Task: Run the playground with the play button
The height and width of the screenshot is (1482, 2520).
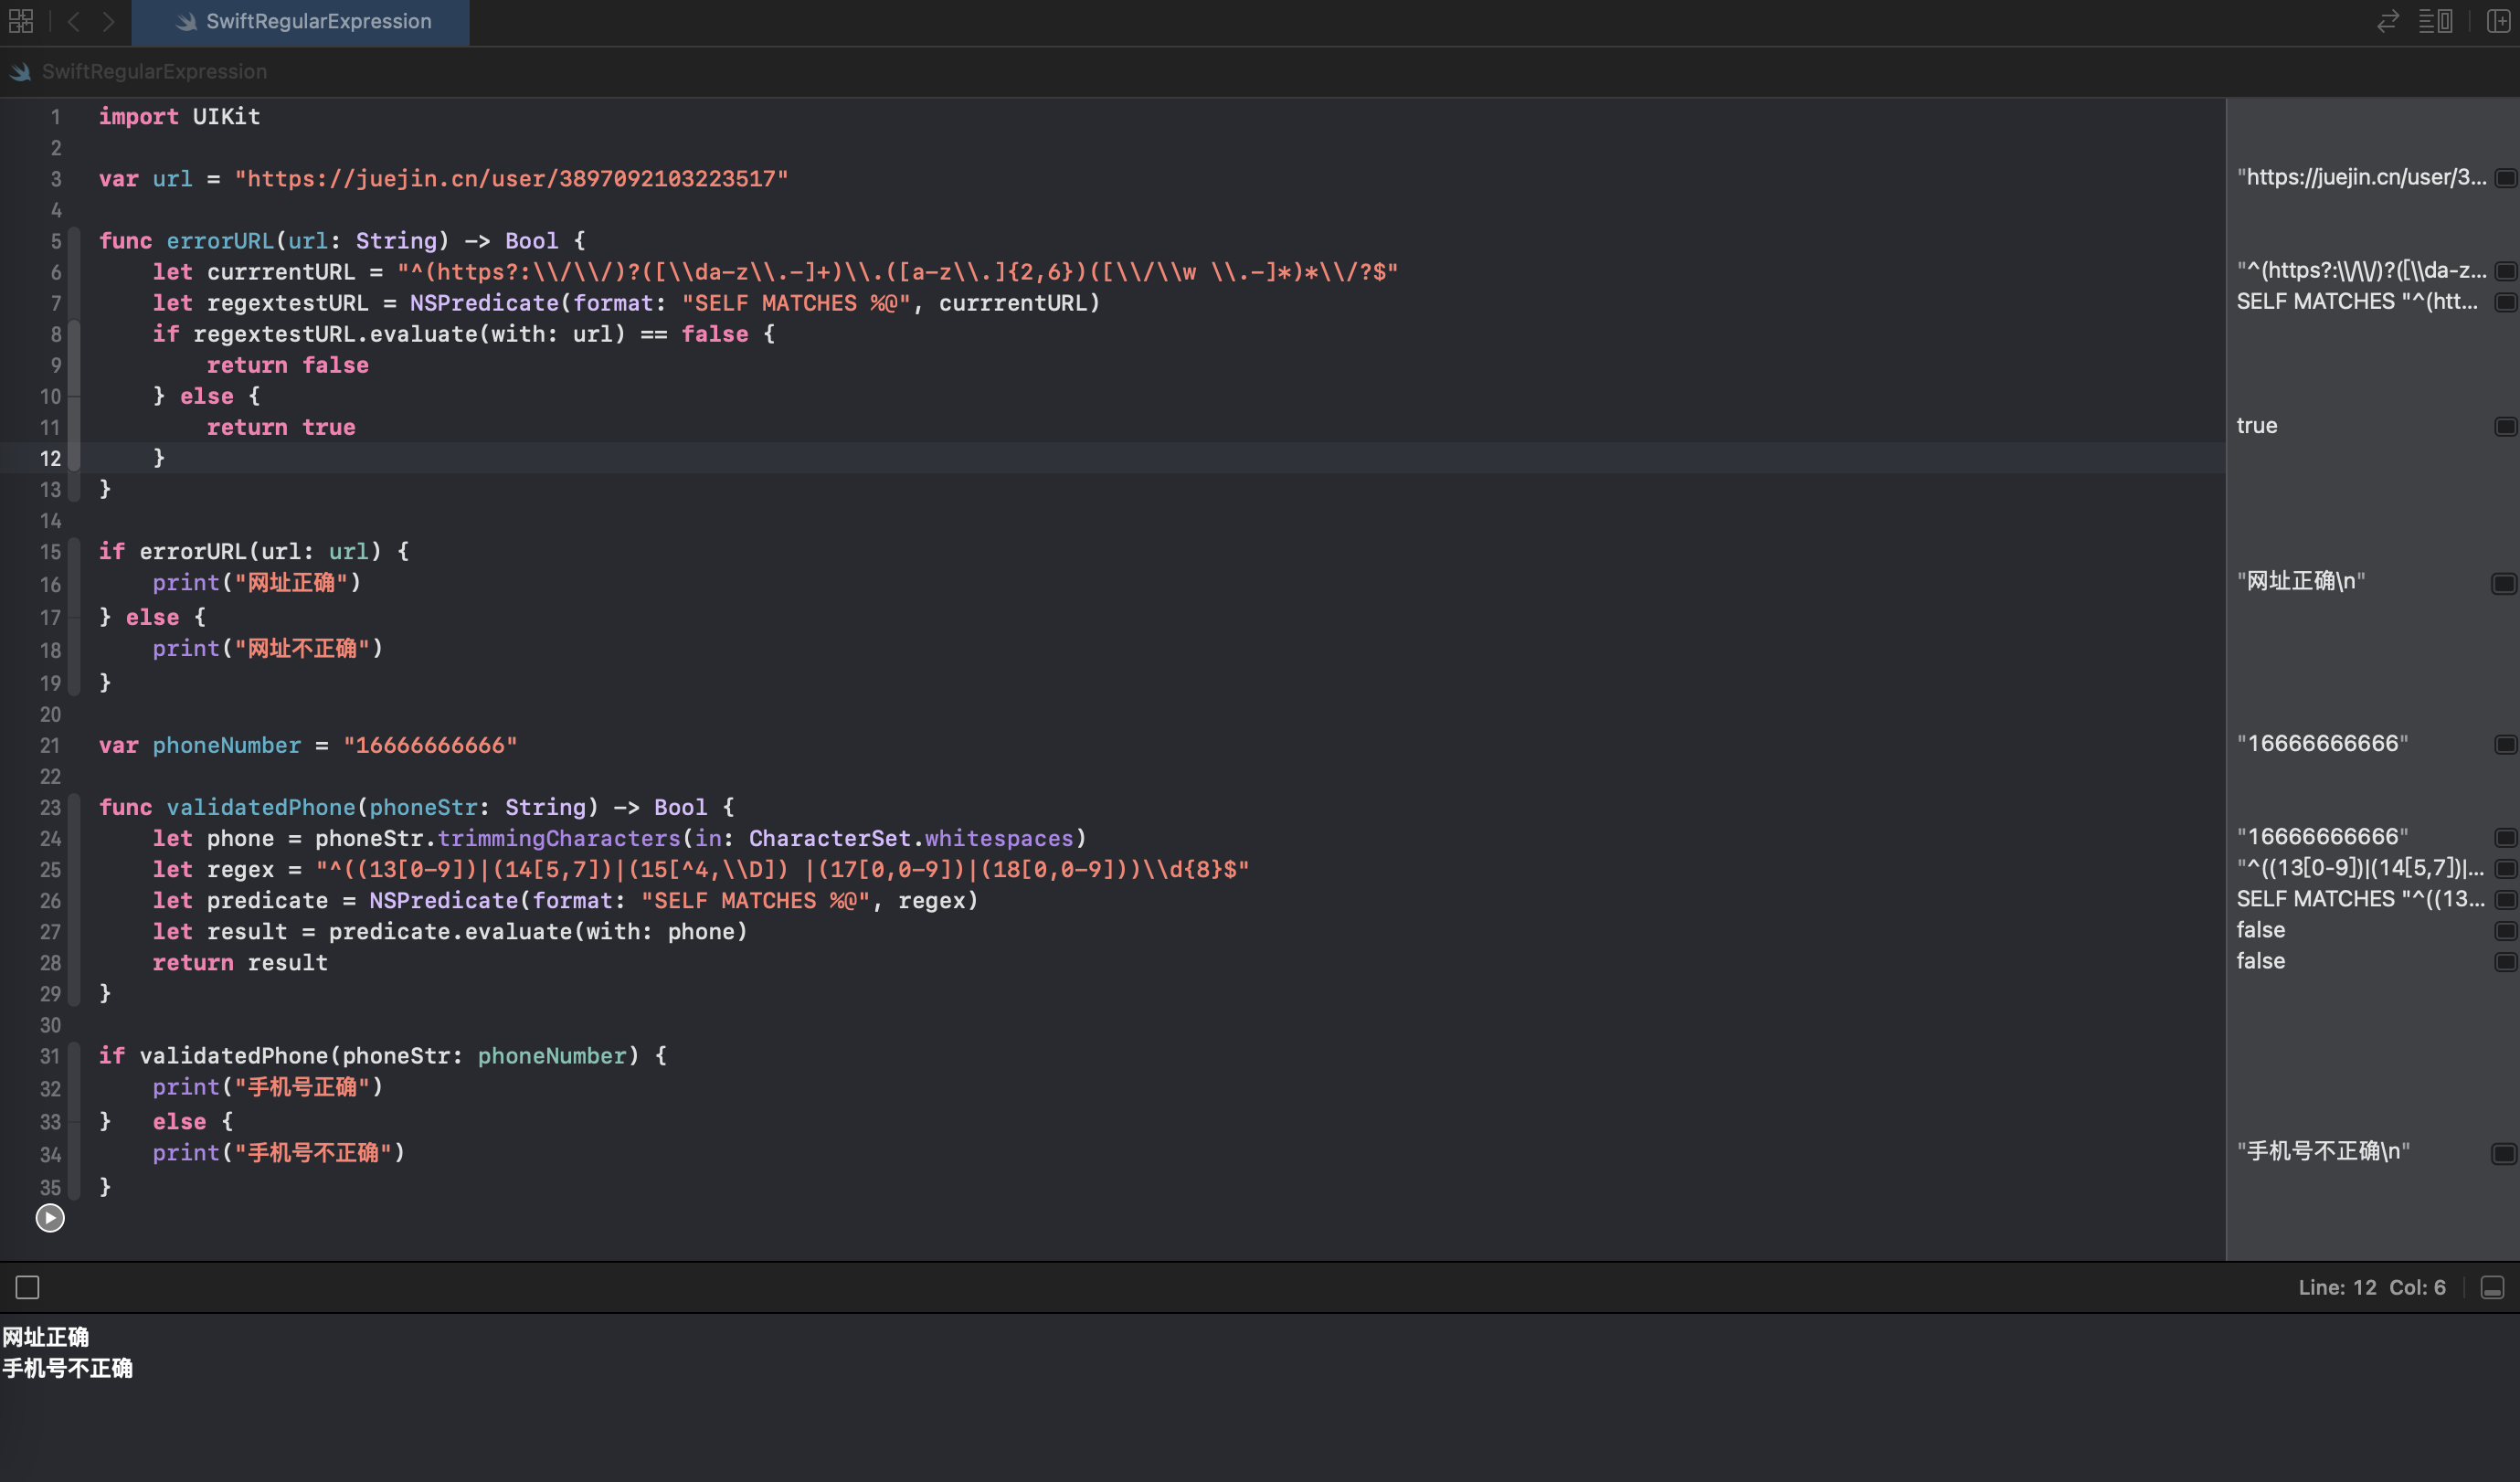Action: click(50, 1218)
